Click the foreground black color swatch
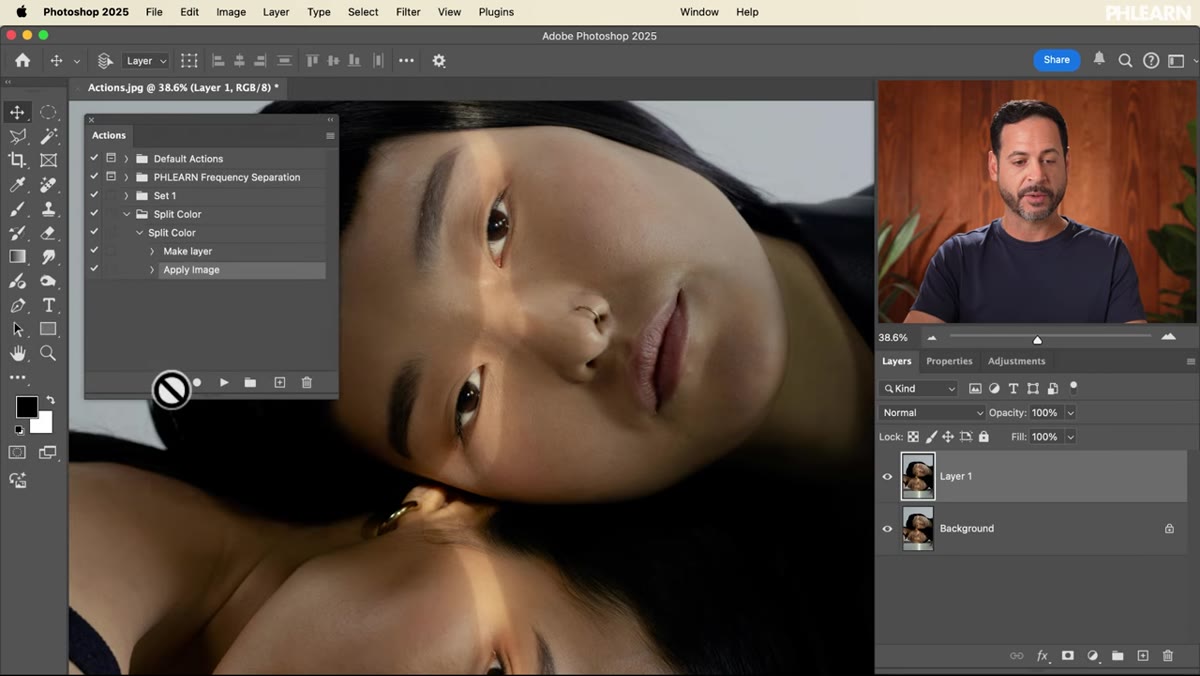This screenshot has width=1200, height=676. point(27,407)
